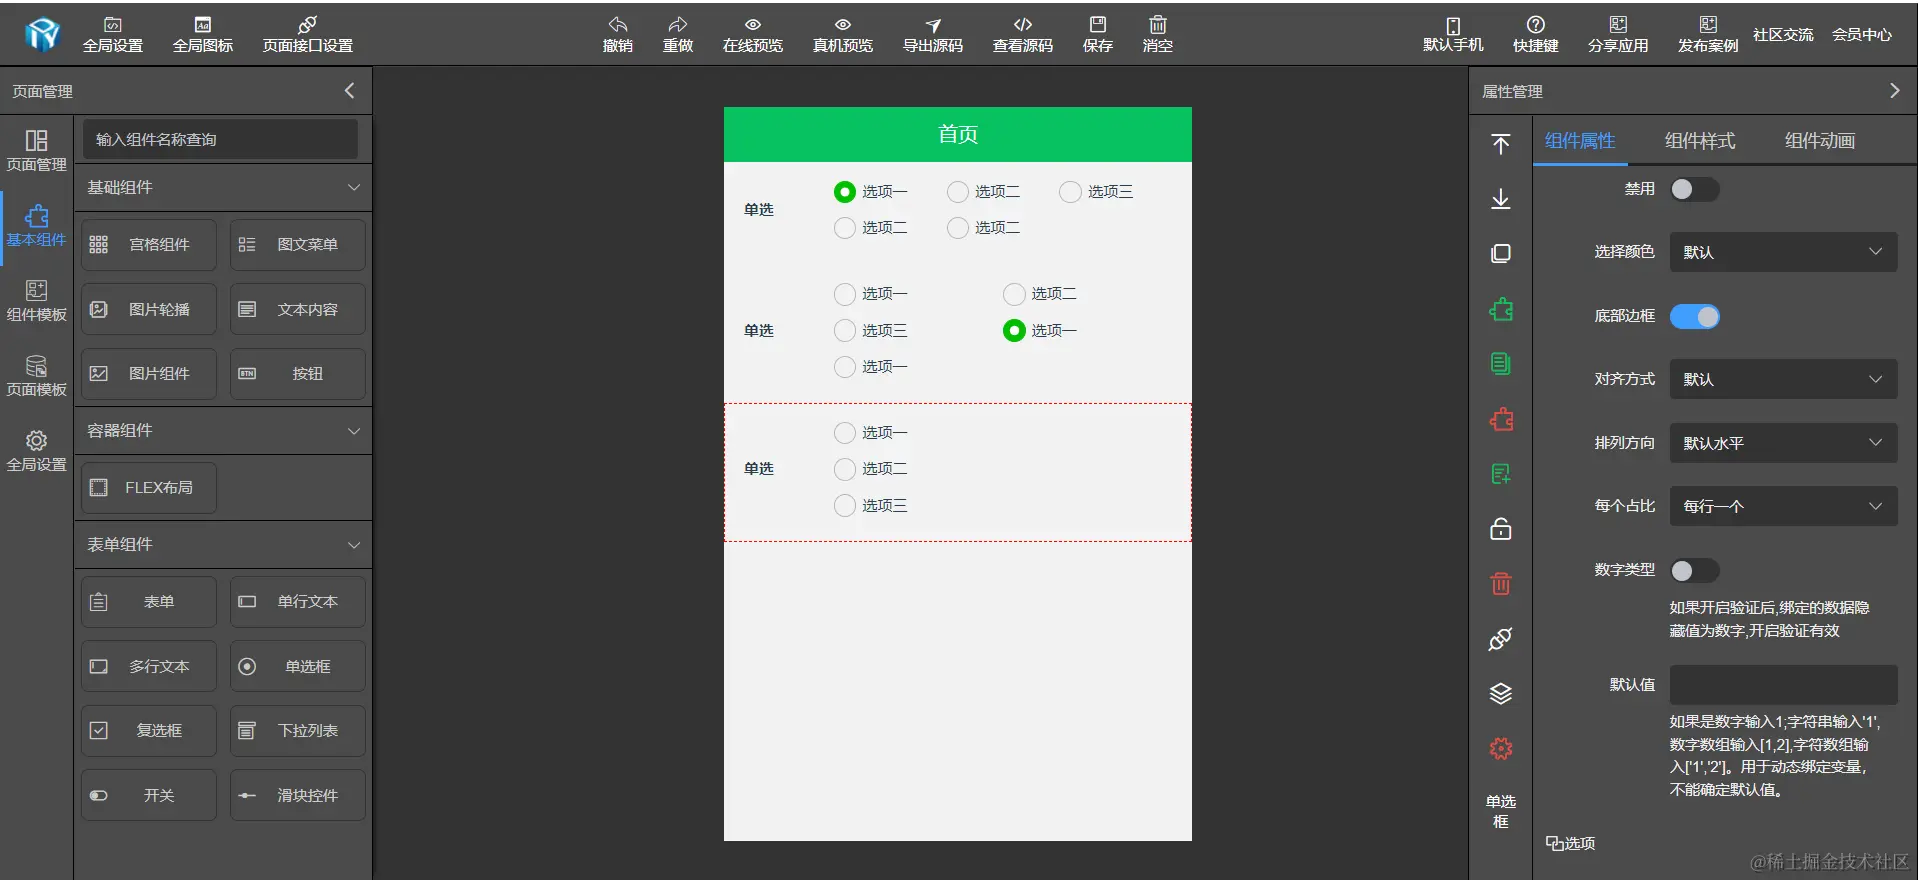Switch to the 组件属性 tab
Viewport: 1918px width, 880px height.
coord(1580,141)
